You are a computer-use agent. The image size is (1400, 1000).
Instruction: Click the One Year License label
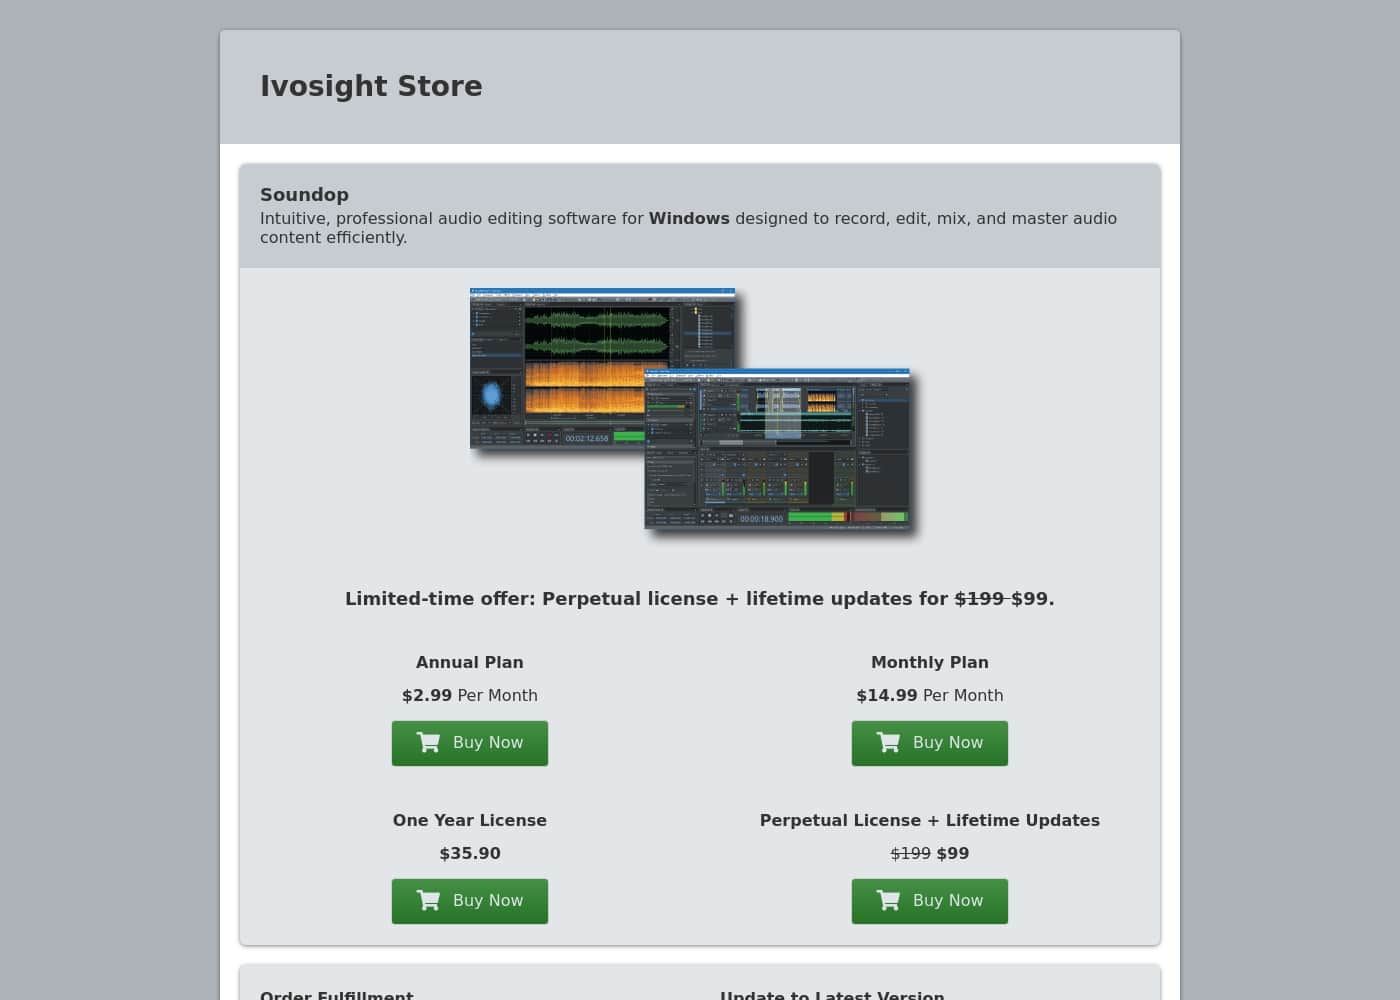pos(470,820)
